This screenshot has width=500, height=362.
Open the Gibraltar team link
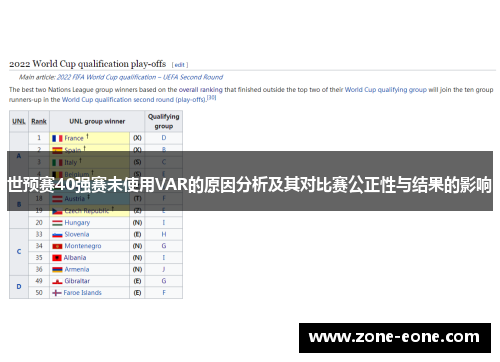[77, 281]
